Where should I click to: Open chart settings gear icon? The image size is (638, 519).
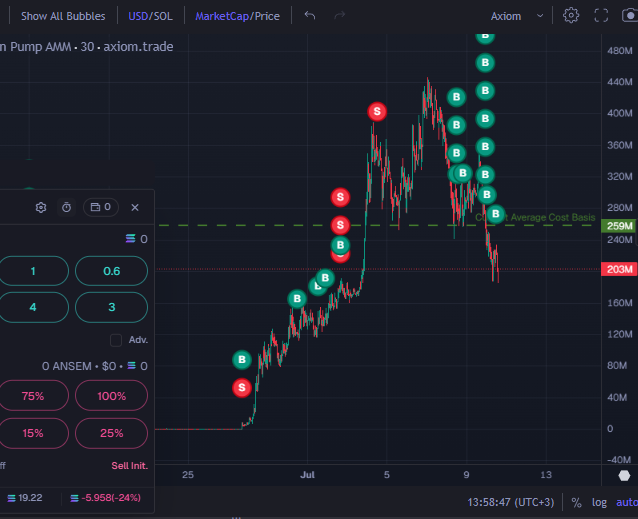coord(571,15)
